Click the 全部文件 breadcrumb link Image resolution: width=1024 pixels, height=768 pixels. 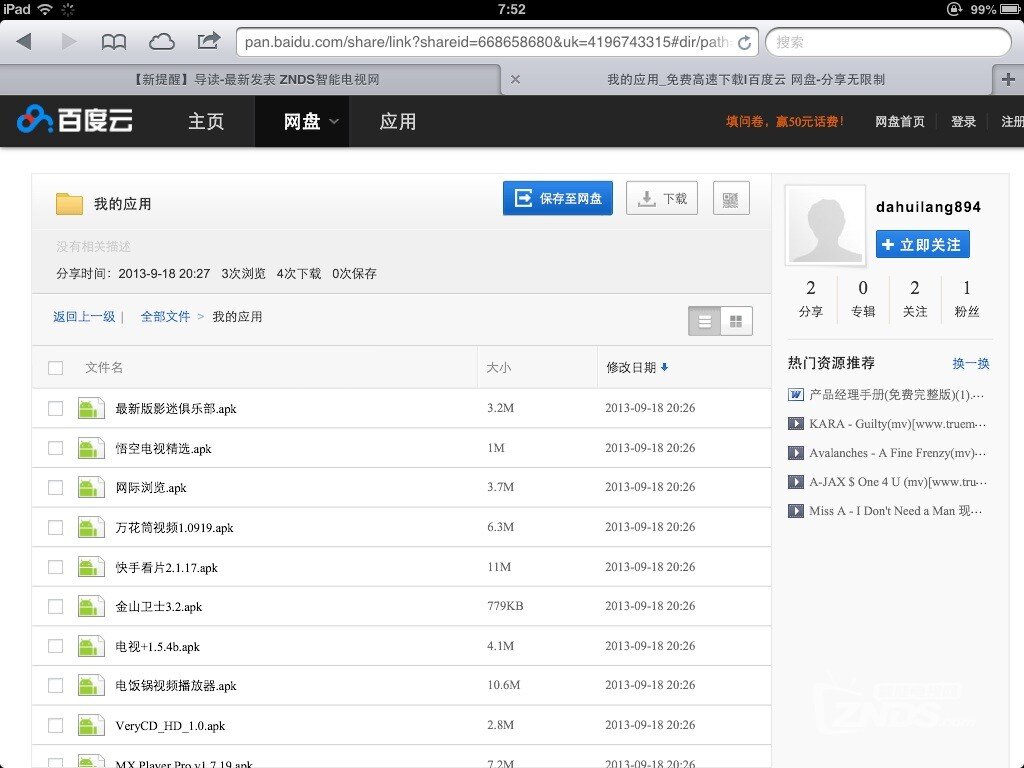pos(165,317)
